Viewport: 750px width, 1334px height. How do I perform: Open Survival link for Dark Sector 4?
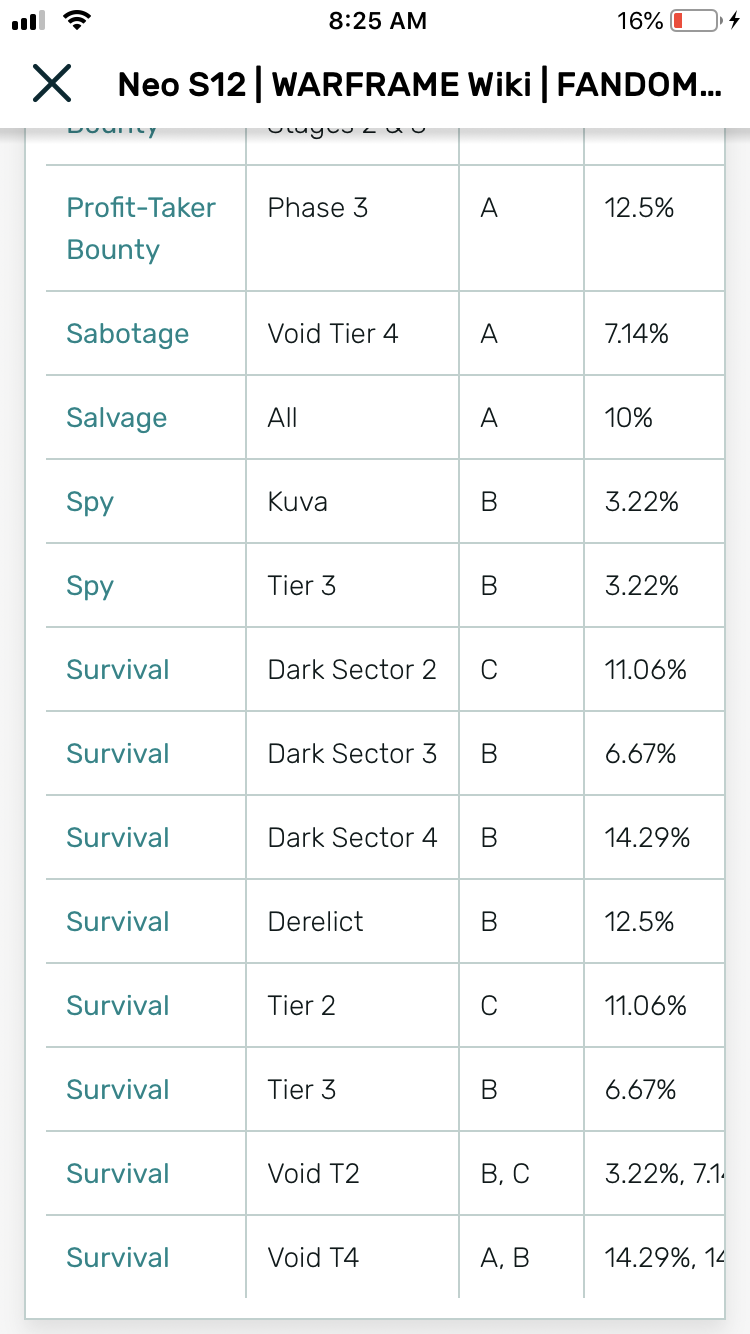tap(118, 838)
